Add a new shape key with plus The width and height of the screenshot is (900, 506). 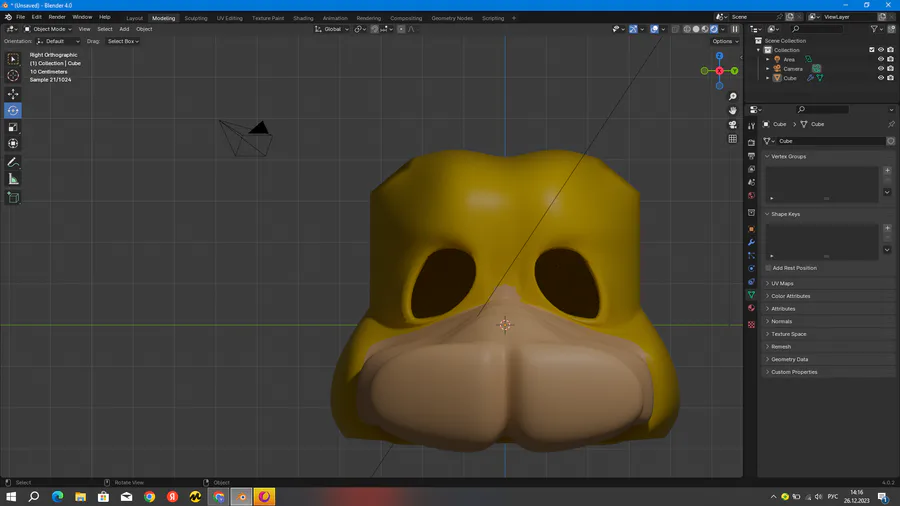(x=887, y=228)
